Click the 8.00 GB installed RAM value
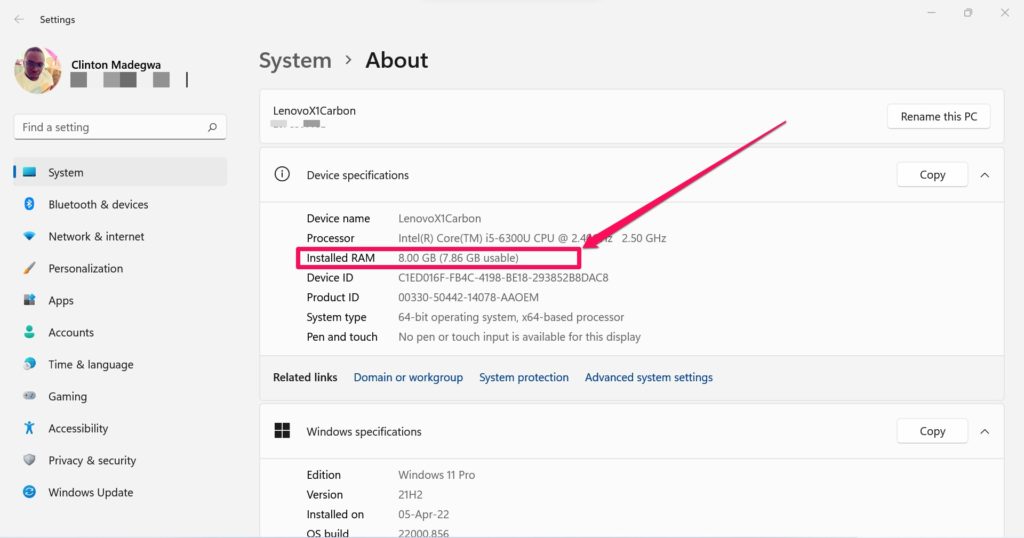Viewport: 1024px width, 538px height. [x=458, y=258]
